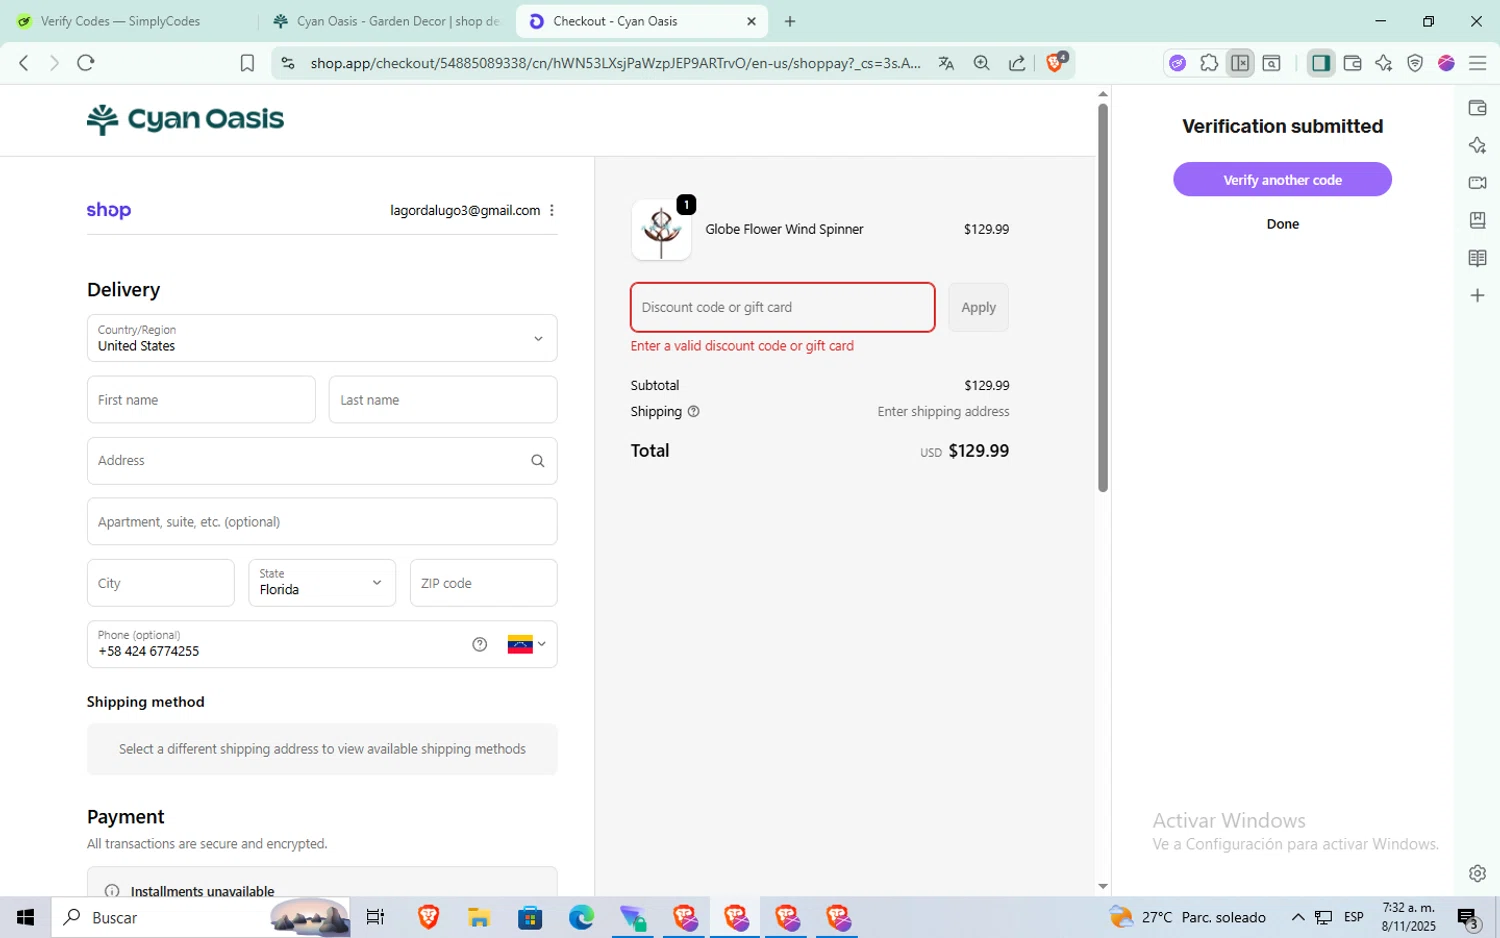Click the Cyan Oasis logo
1500x938 pixels.
186,119
